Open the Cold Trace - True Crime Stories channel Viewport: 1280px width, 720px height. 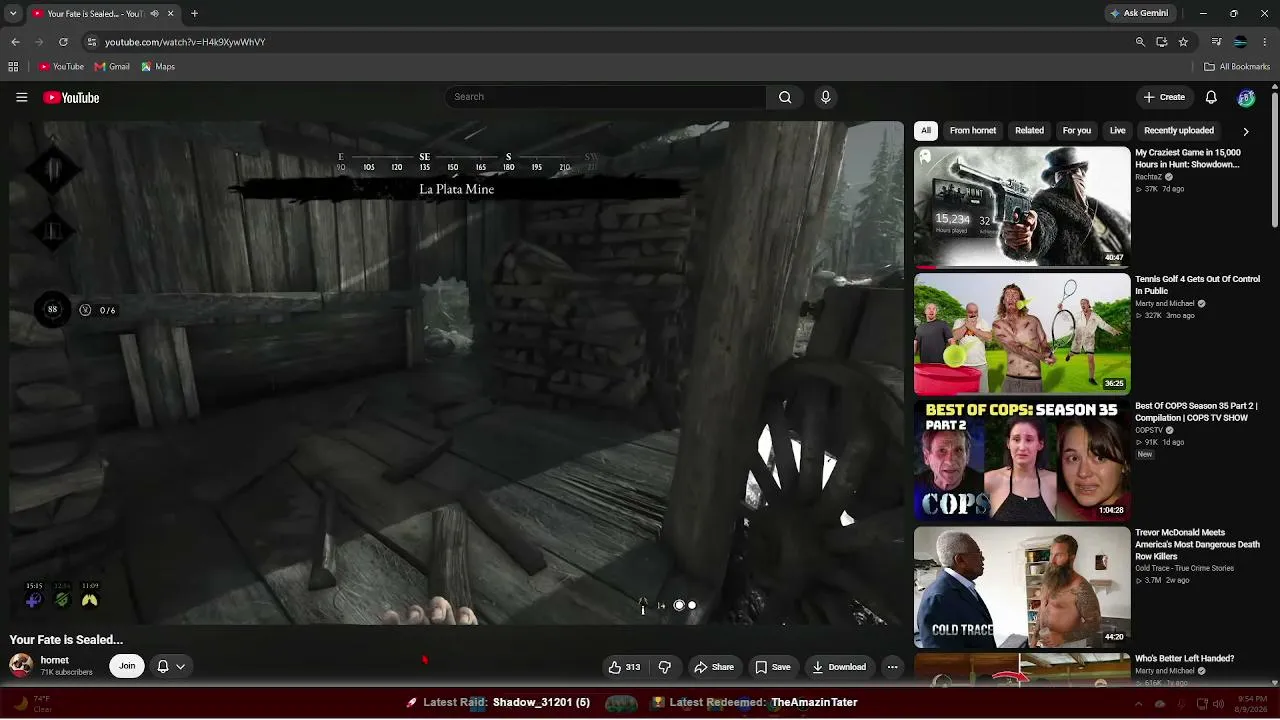coord(1184,569)
